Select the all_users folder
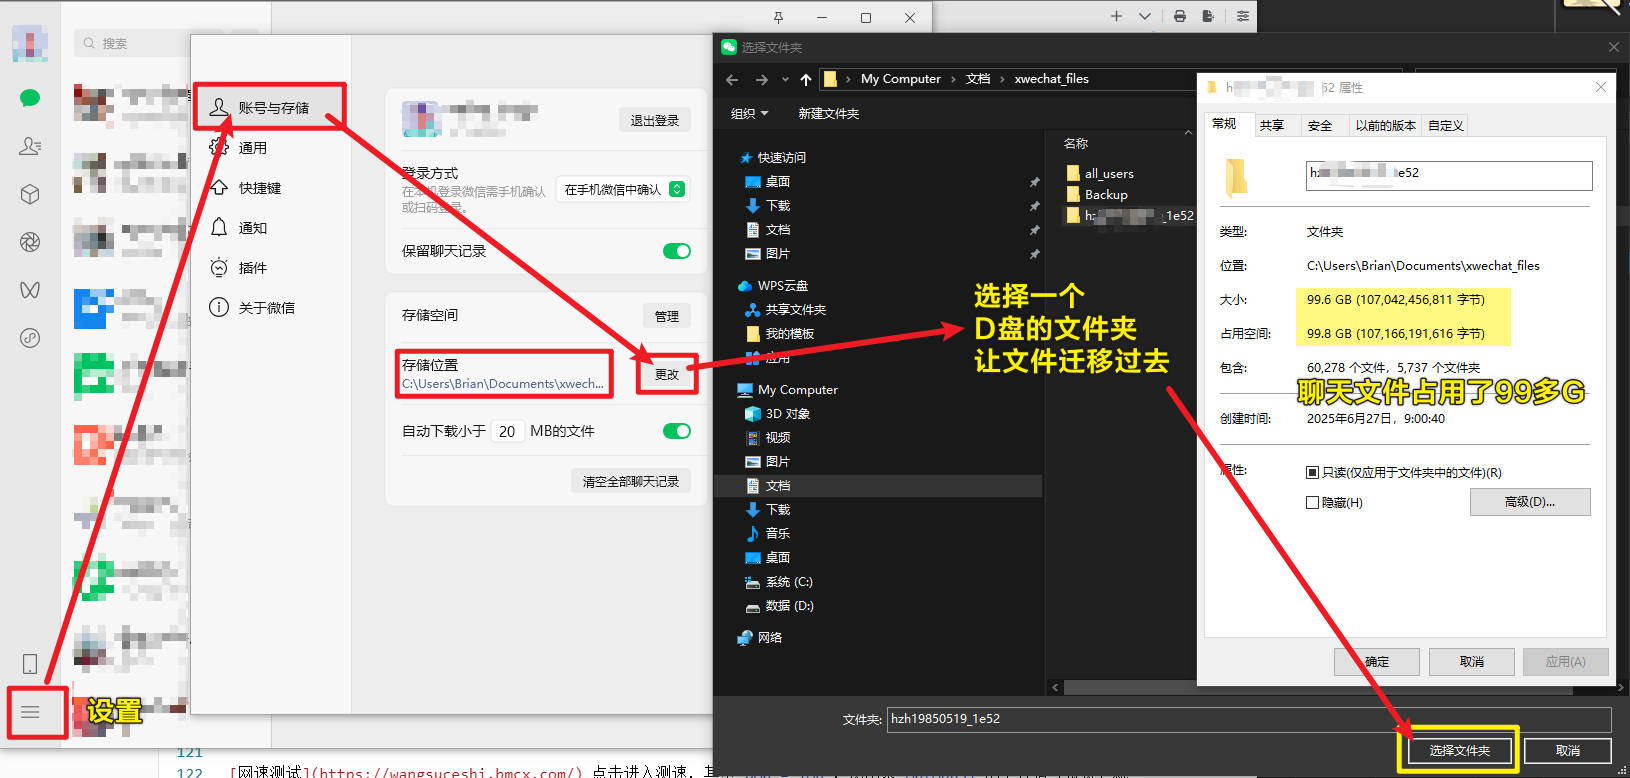1630x778 pixels. pos(1109,174)
